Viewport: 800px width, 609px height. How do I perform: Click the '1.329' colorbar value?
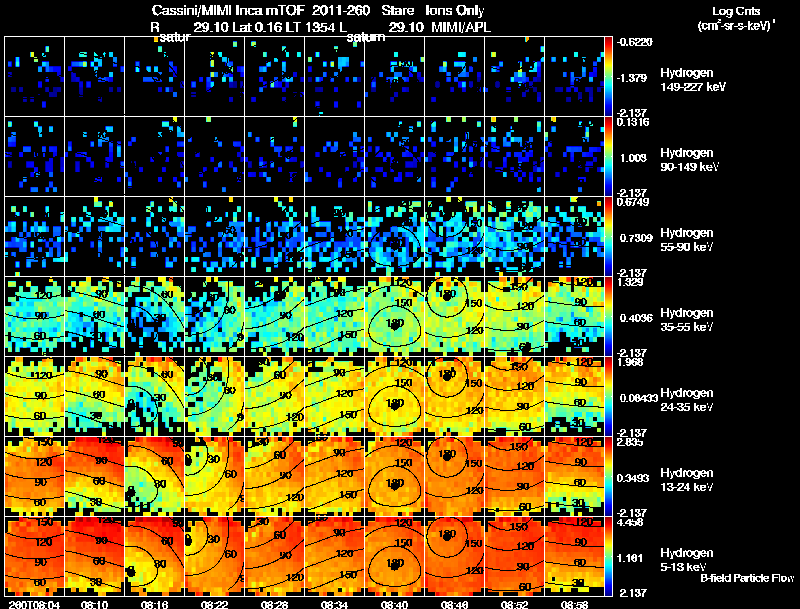[x=630, y=282]
